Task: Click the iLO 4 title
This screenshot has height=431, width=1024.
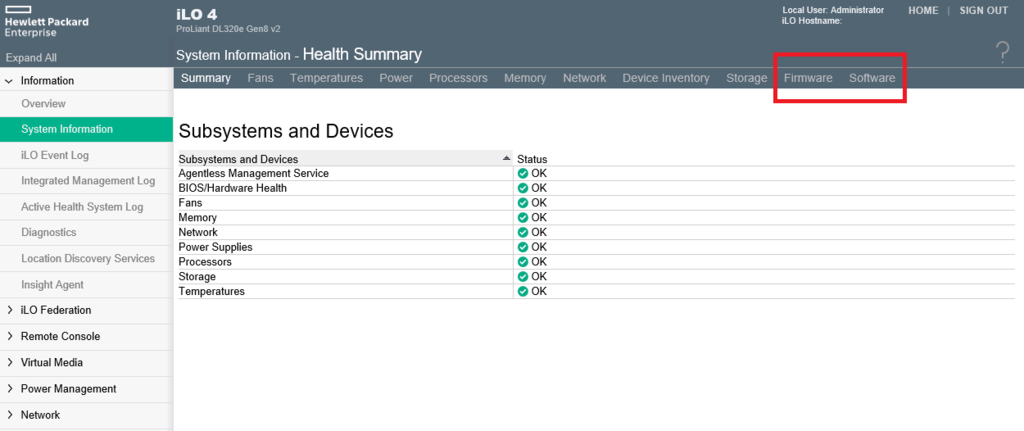Action: point(197,14)
